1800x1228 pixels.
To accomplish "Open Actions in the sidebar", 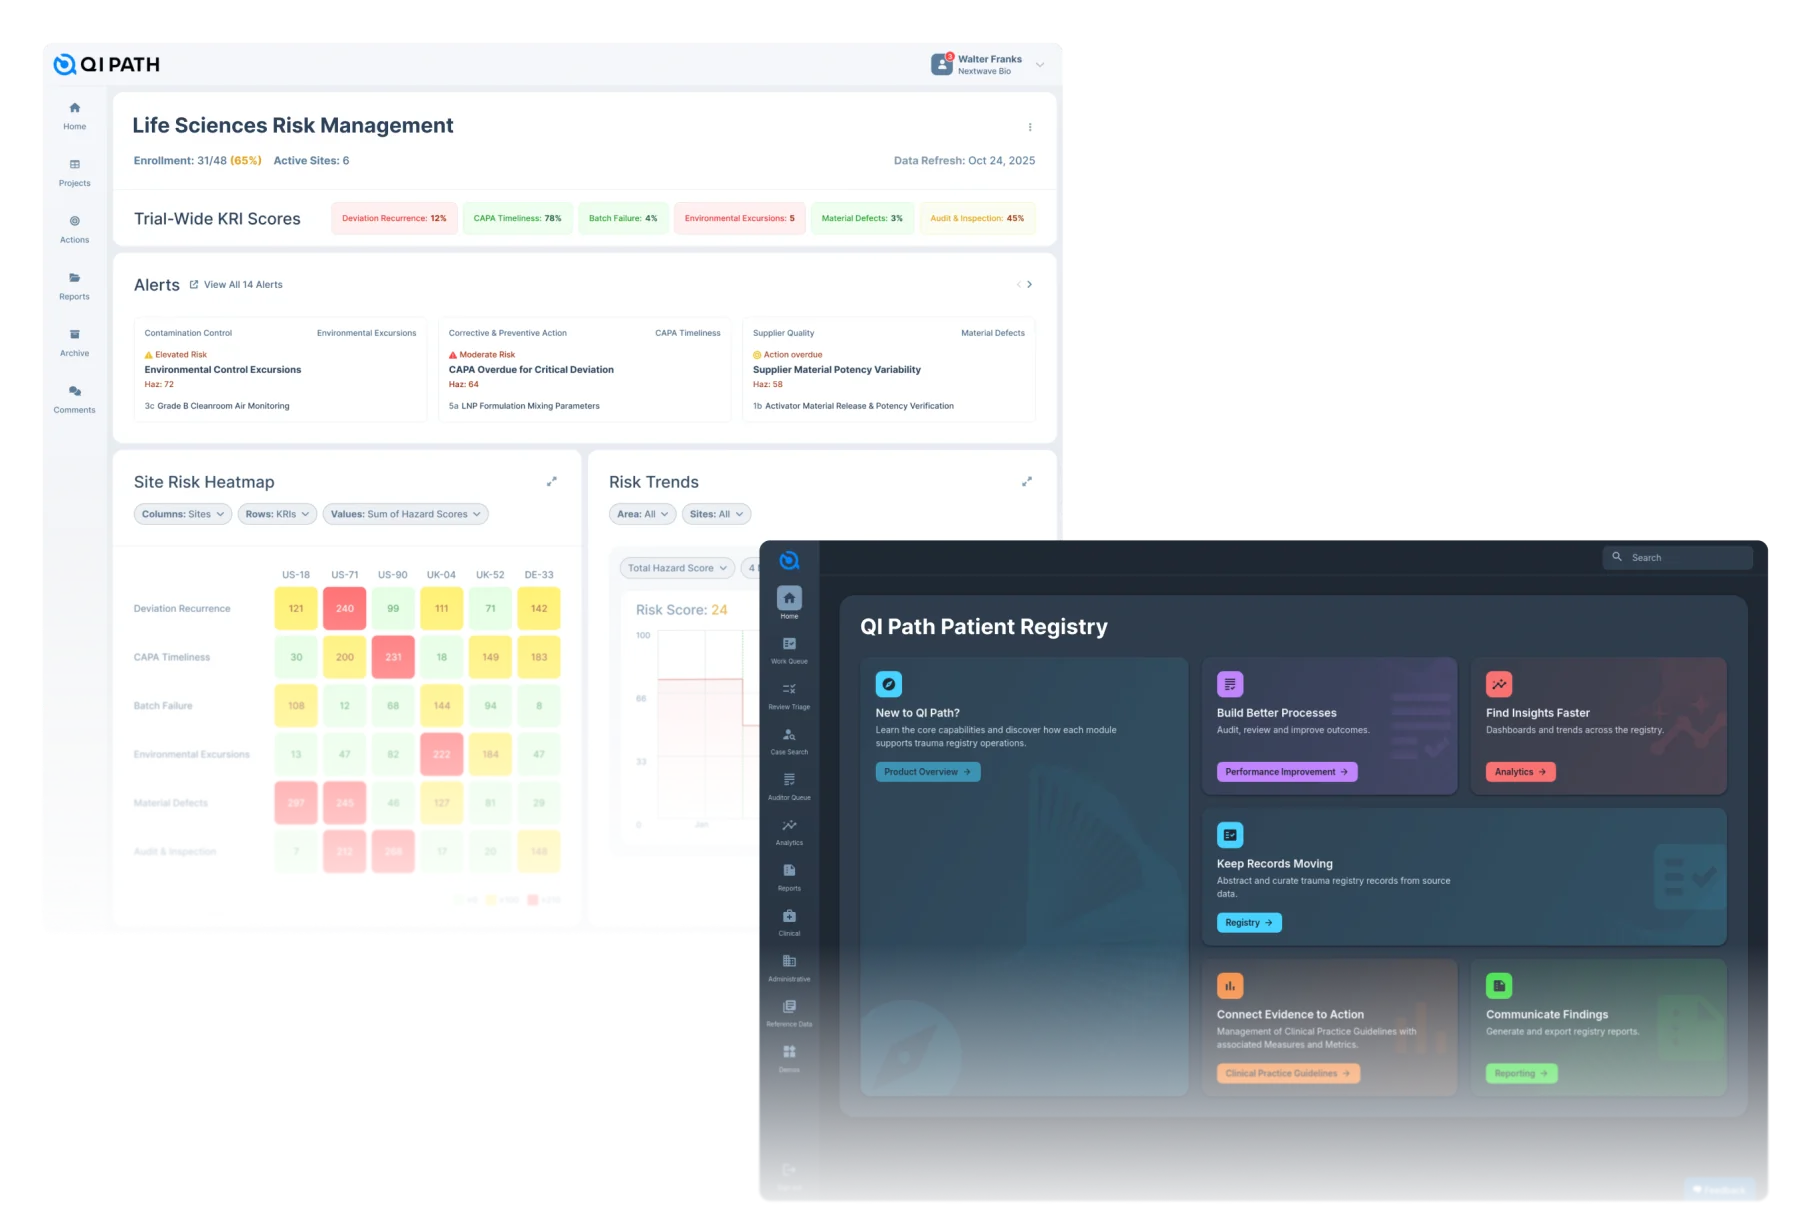I will pyautogui.click(x=74, y=229).
